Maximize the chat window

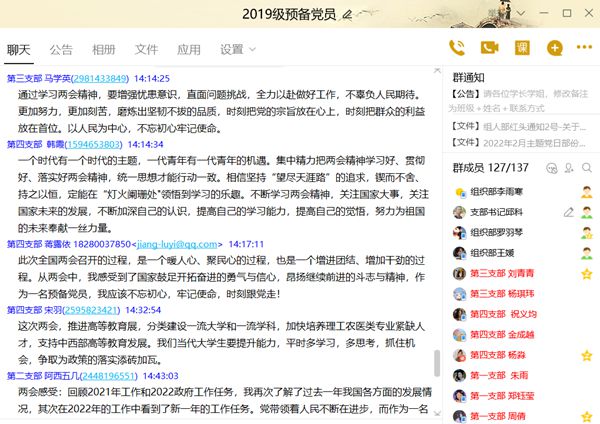(x=567, y=13)
